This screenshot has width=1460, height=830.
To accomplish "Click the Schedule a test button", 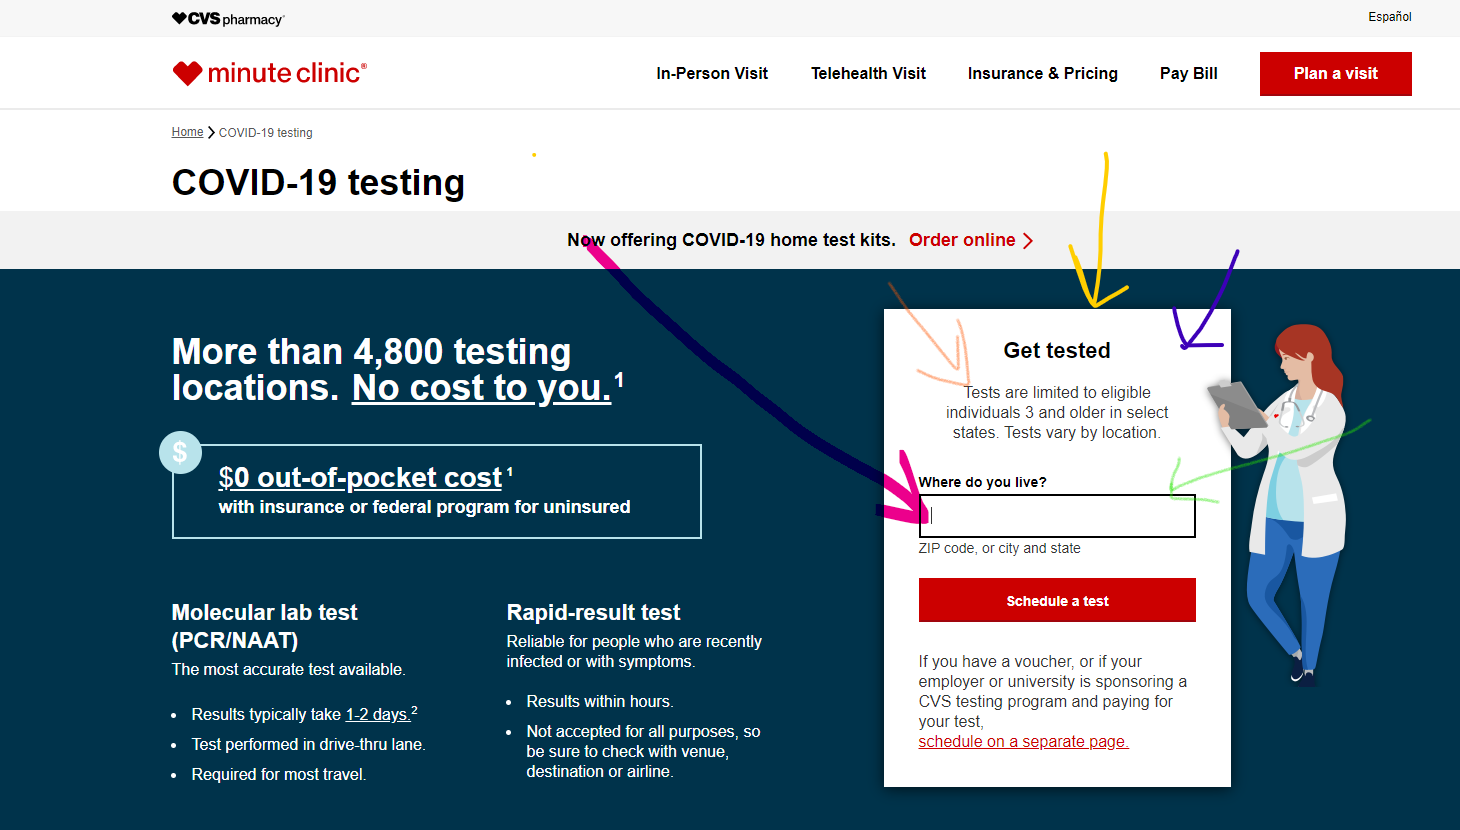I will pyautogui.click(x=1057, y=600).
